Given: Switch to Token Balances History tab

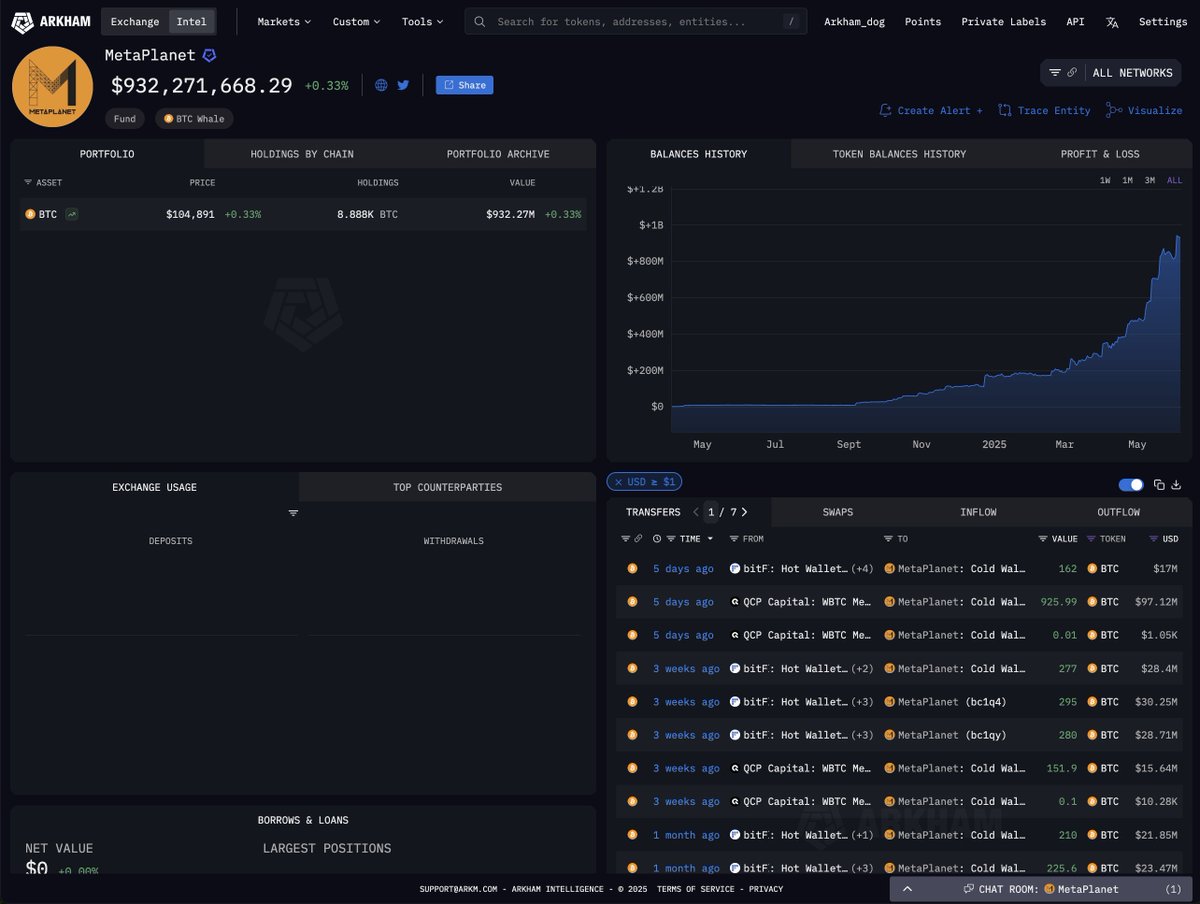Looking at the screenshot, I should pyautogui.click(x=899, y=154).
